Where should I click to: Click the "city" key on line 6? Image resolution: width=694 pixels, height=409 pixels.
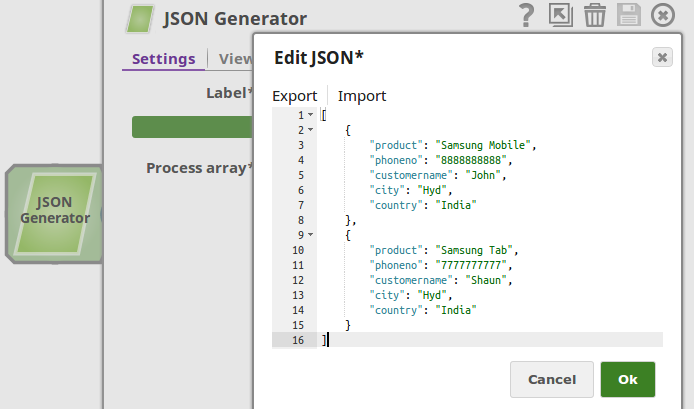(387, 190)
